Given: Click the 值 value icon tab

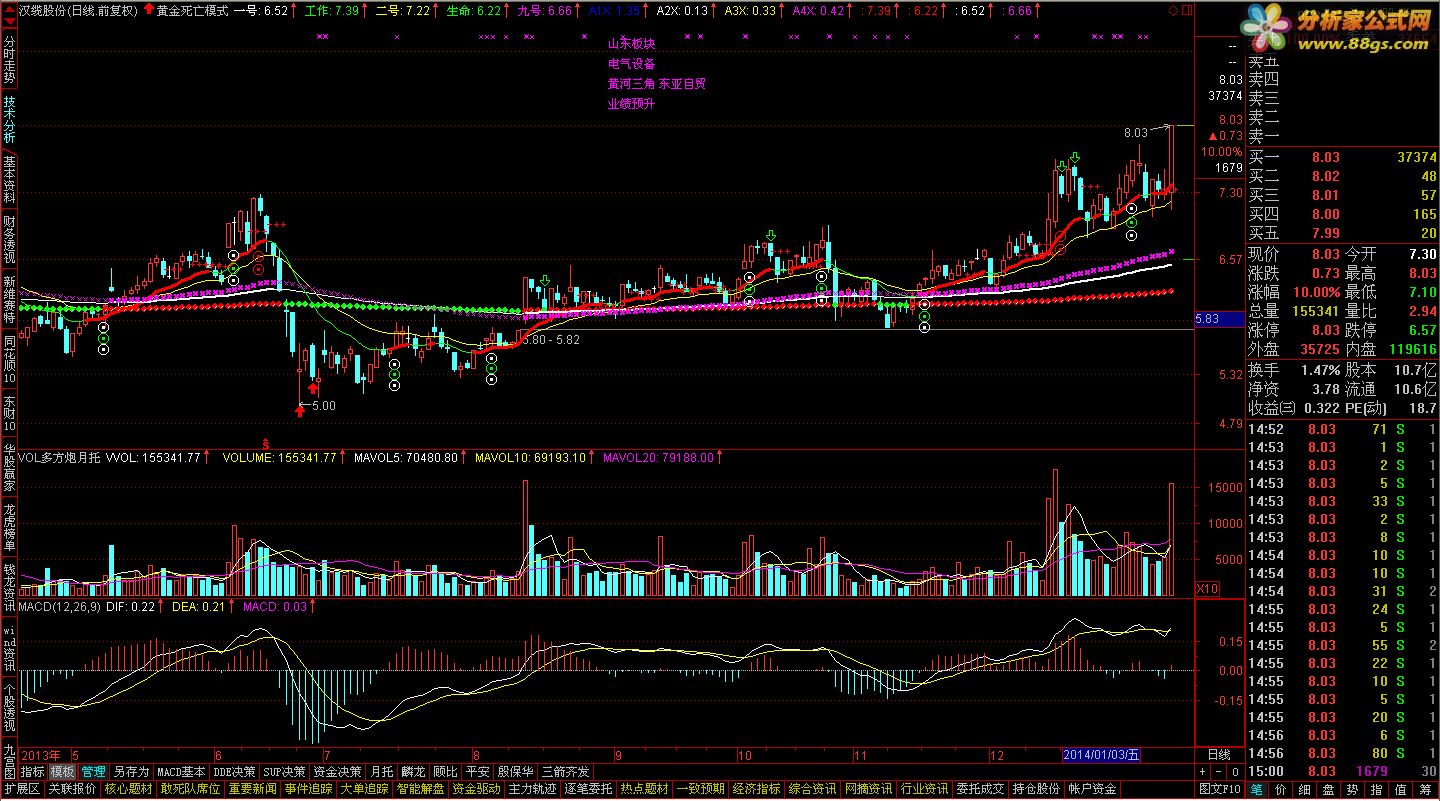Looking at the screenshot, I should 1400,789.
